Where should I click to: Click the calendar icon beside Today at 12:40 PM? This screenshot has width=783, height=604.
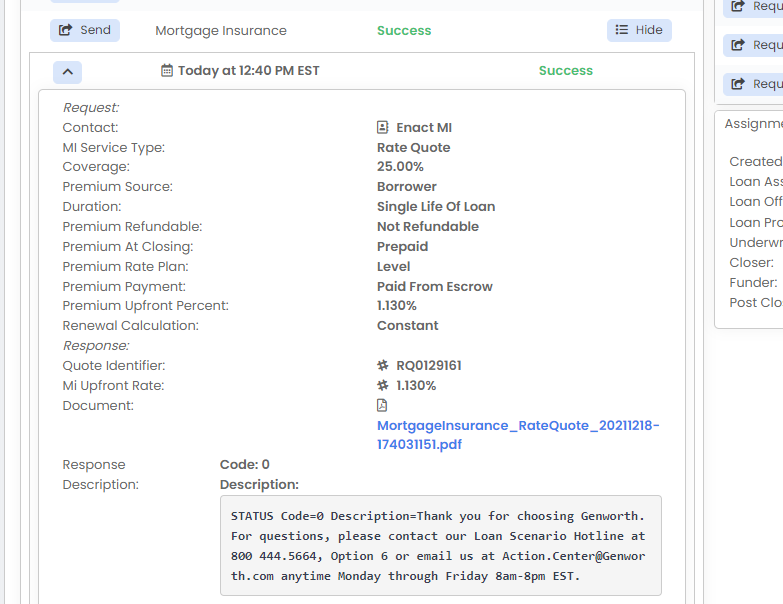pos(167,70)
